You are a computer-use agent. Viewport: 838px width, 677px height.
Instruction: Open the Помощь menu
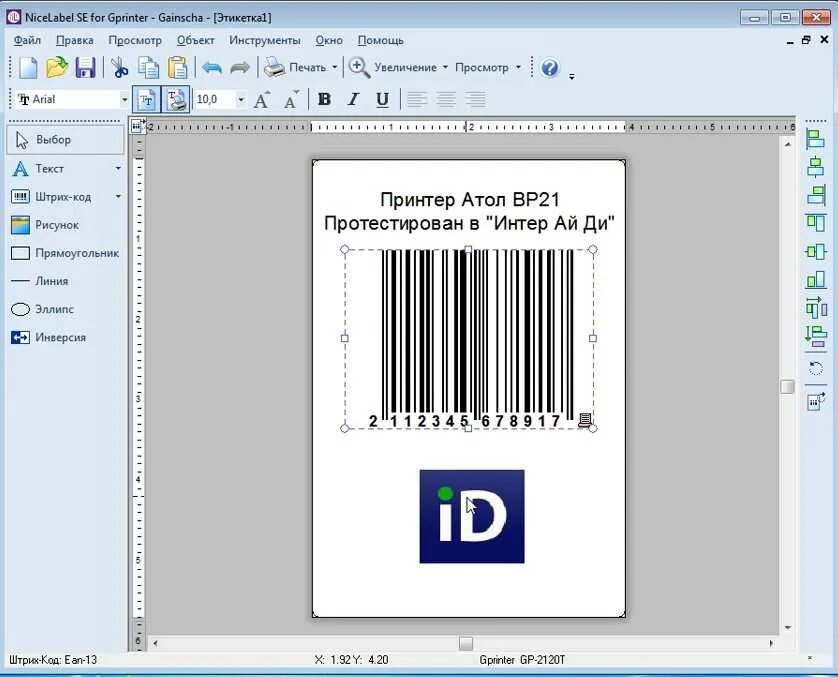381,41
